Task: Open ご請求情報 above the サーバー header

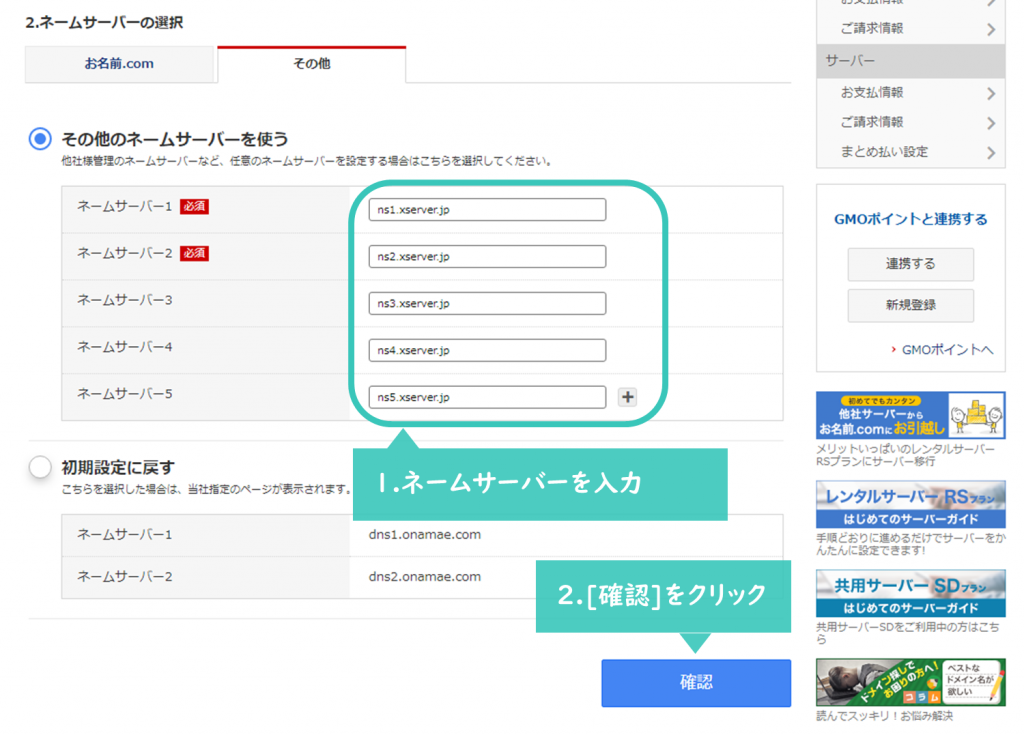Action: 872,28
